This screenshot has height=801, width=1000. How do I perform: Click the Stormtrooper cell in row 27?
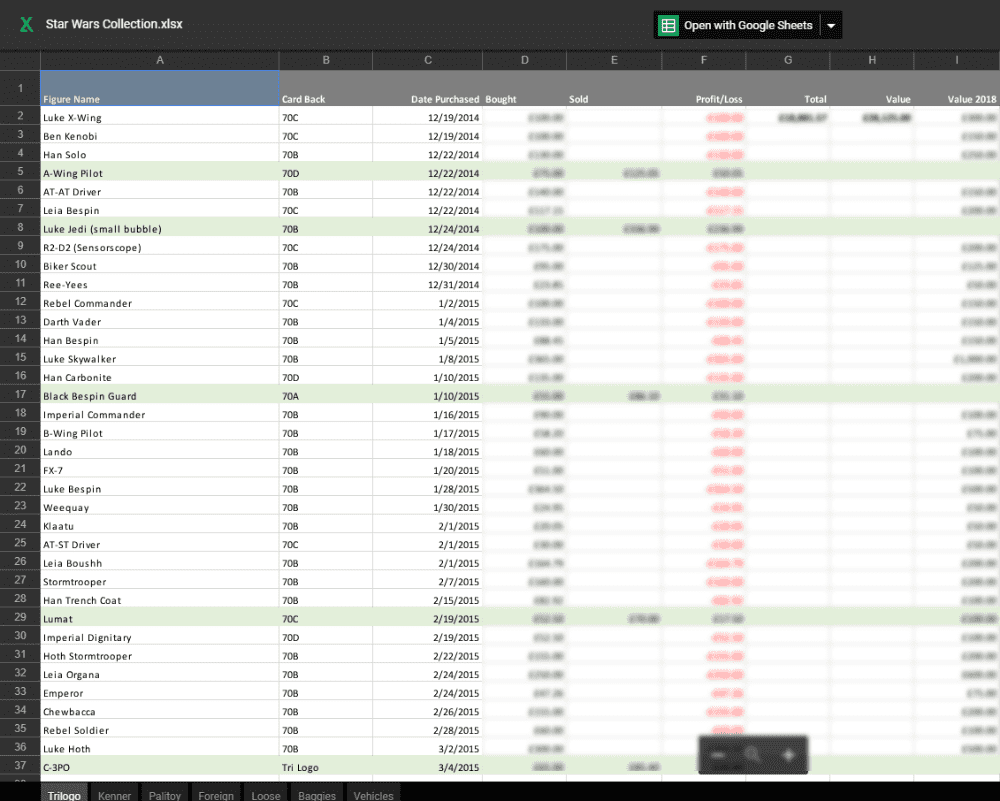[159, 582]
